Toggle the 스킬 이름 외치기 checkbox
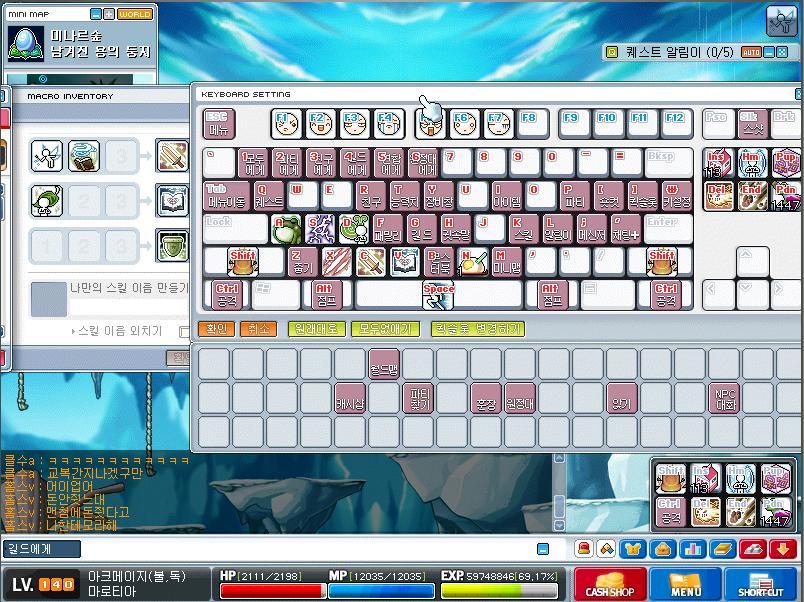The width and height of the screenshot is (804, 602). coord(184,332)
